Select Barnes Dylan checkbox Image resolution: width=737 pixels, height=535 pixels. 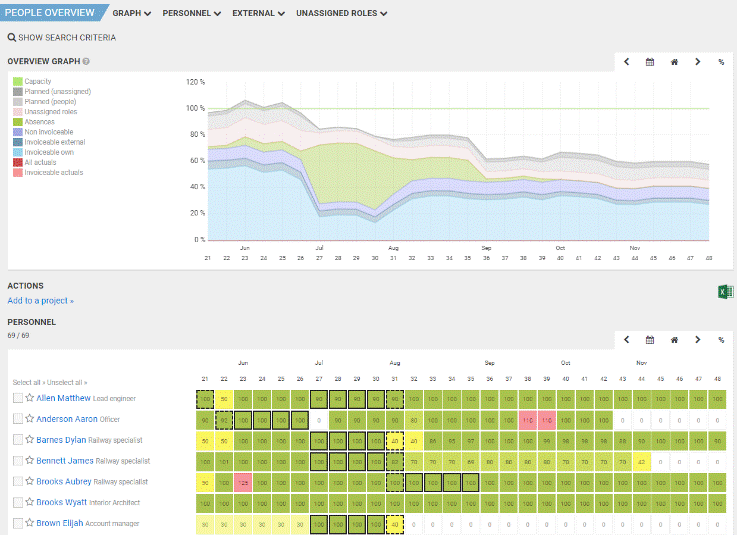pyautogui.click(x=18, y=440)
